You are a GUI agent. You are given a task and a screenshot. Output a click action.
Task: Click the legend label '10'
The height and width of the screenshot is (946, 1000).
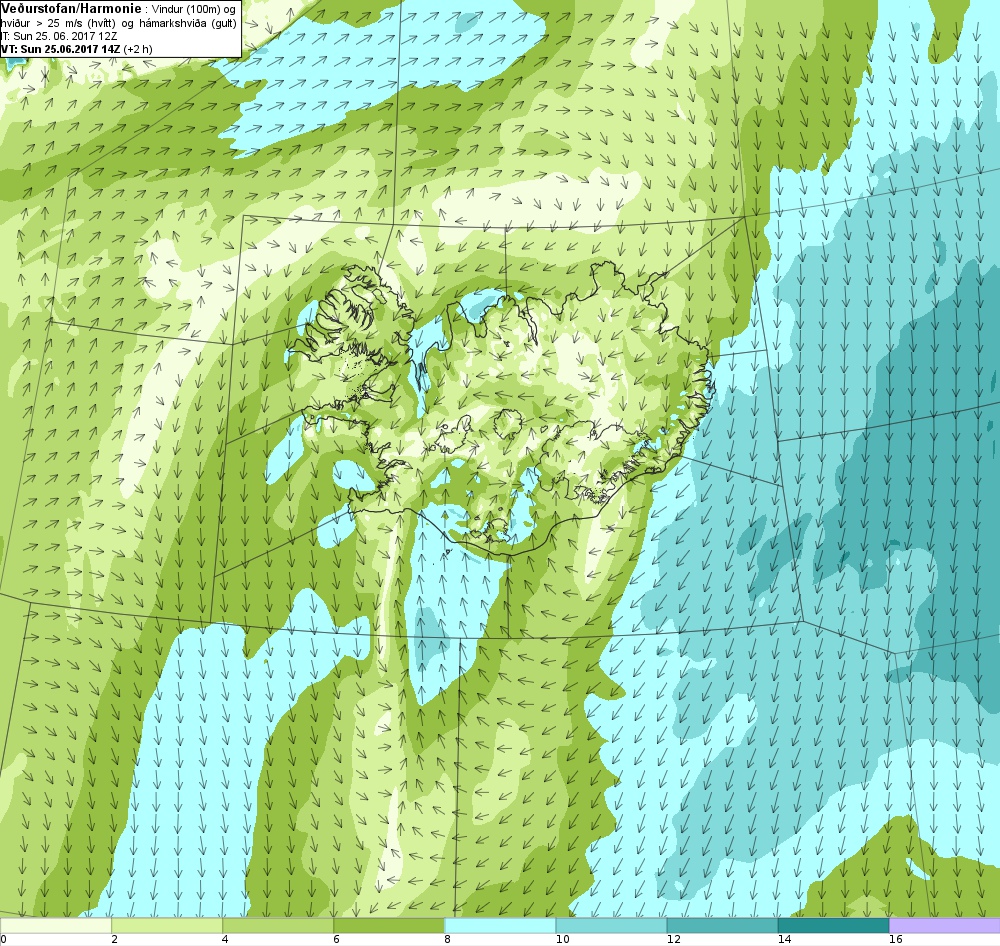coord(562,939)
